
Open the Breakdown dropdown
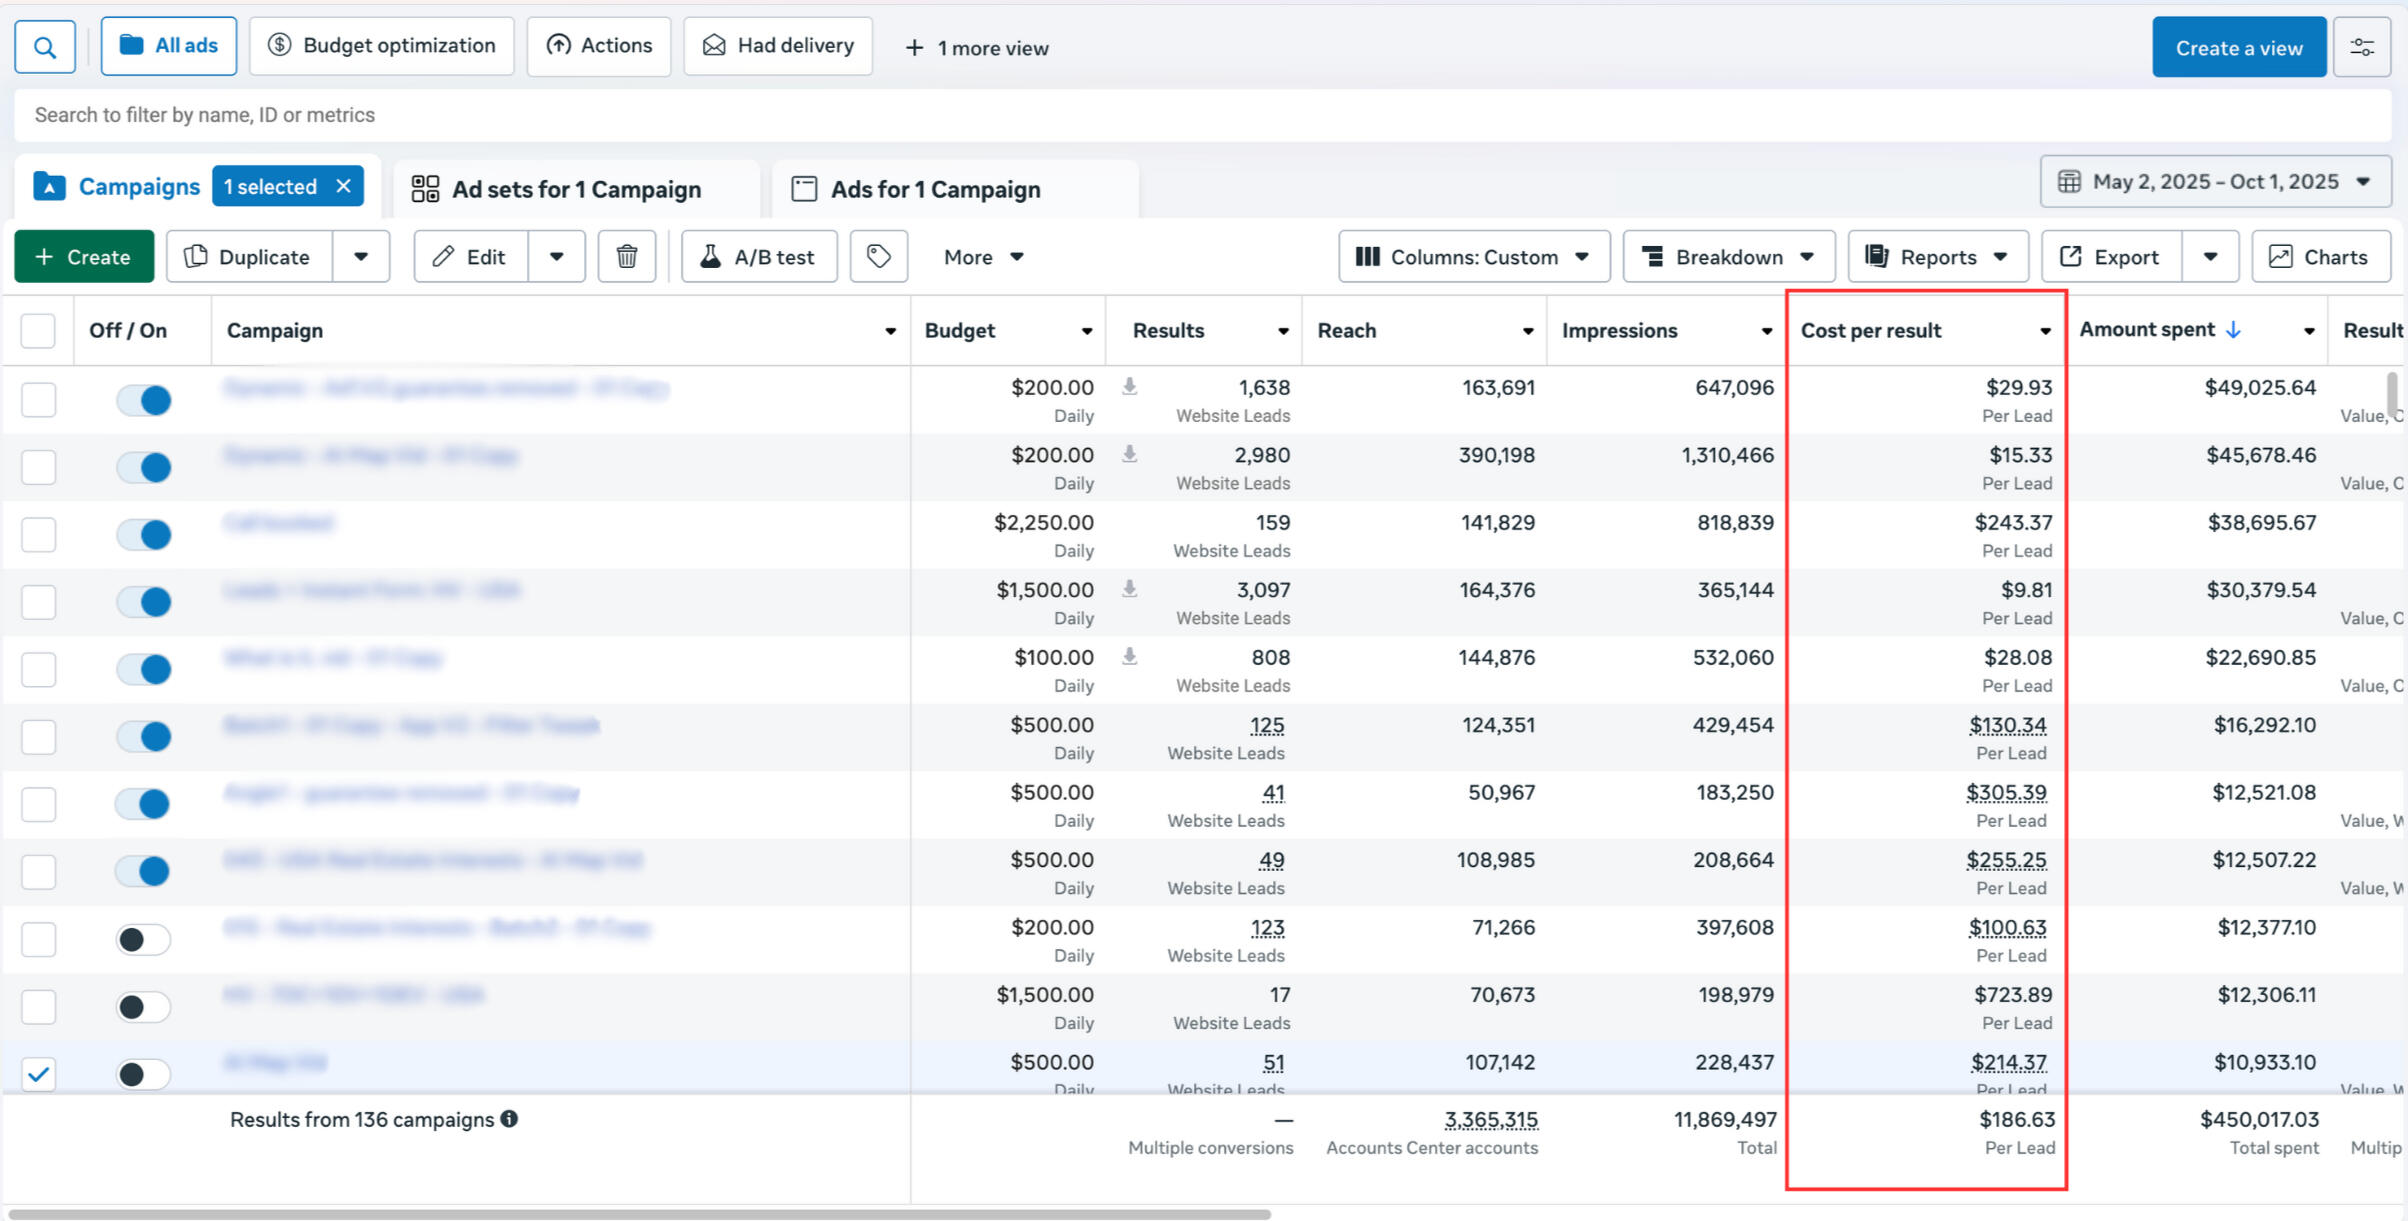[1728, 257]
